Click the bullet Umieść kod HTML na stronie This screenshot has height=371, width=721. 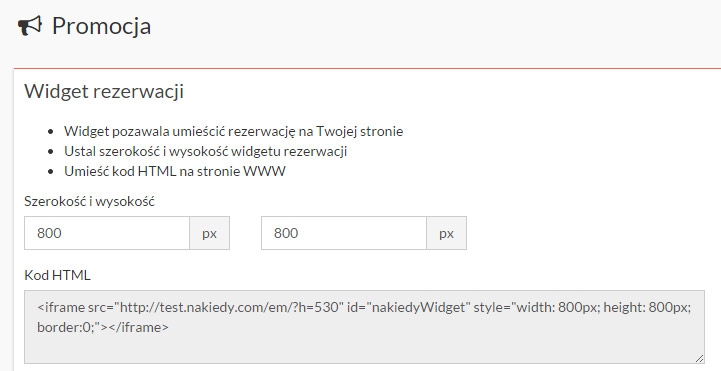pyautogui.click(x=175, y=171)
